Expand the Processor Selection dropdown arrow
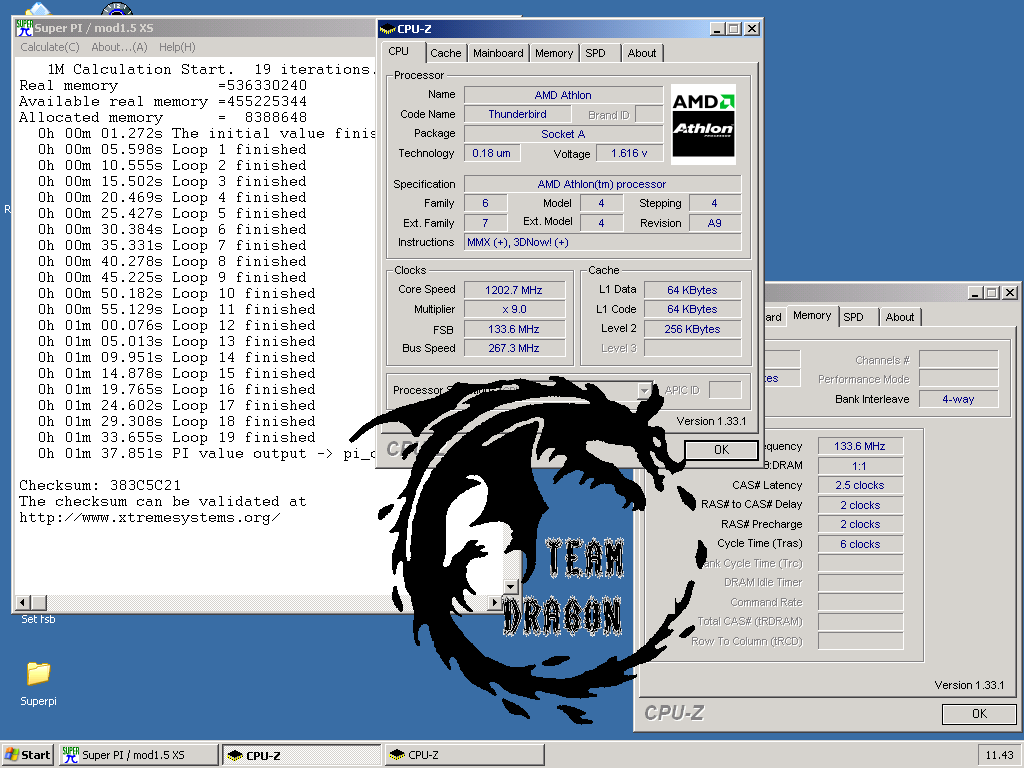Viewport: 1024px width, 768px height. pos(644,391)
